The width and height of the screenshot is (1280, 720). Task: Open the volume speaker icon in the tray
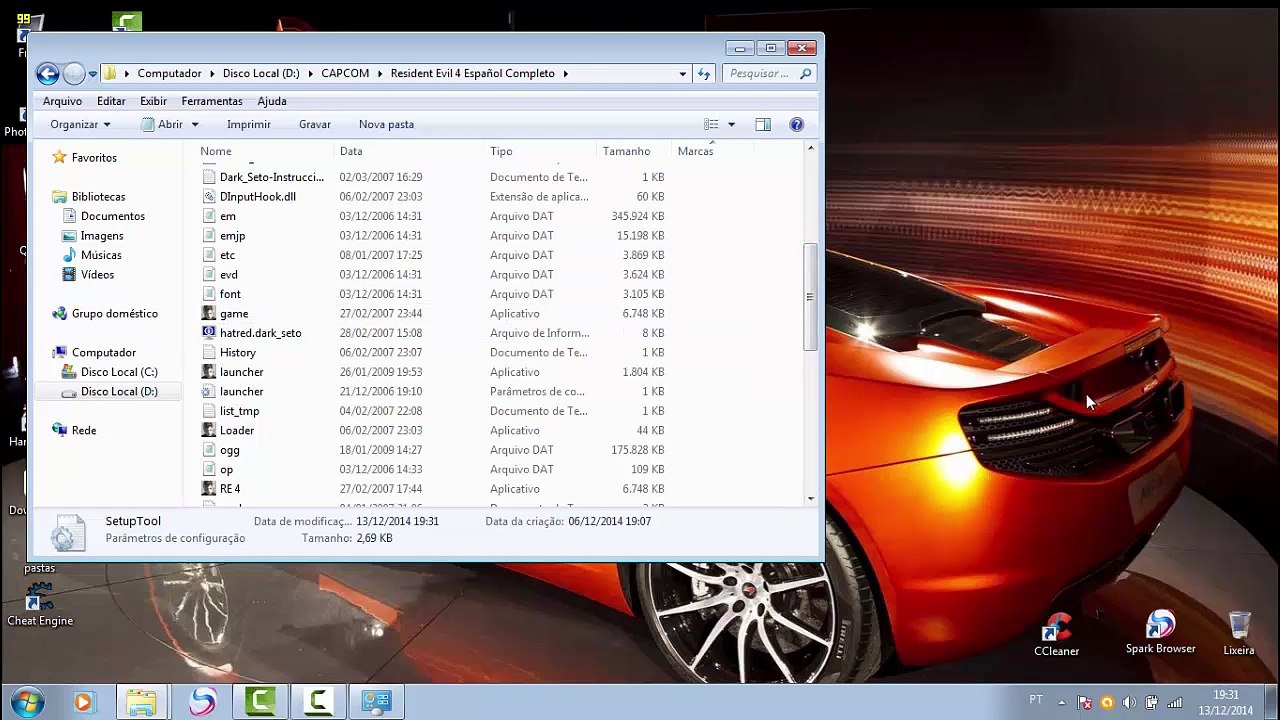(x=1129, y=702)
